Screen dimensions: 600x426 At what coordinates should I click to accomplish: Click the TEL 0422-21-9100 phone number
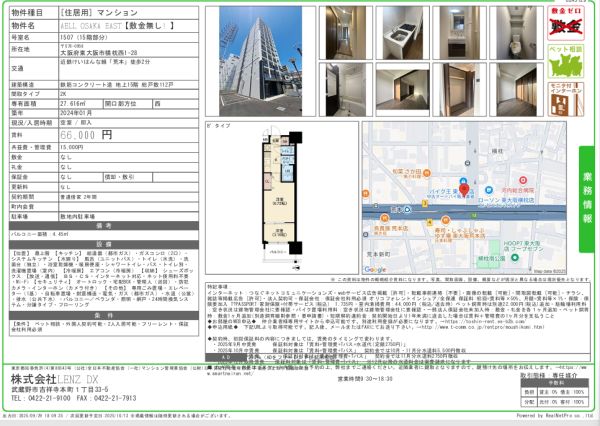pyautogui.click(x=41, y=398)
